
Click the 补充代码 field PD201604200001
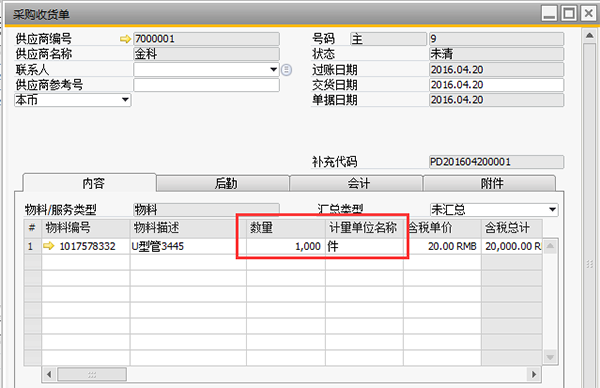click(x=496, y=162)
